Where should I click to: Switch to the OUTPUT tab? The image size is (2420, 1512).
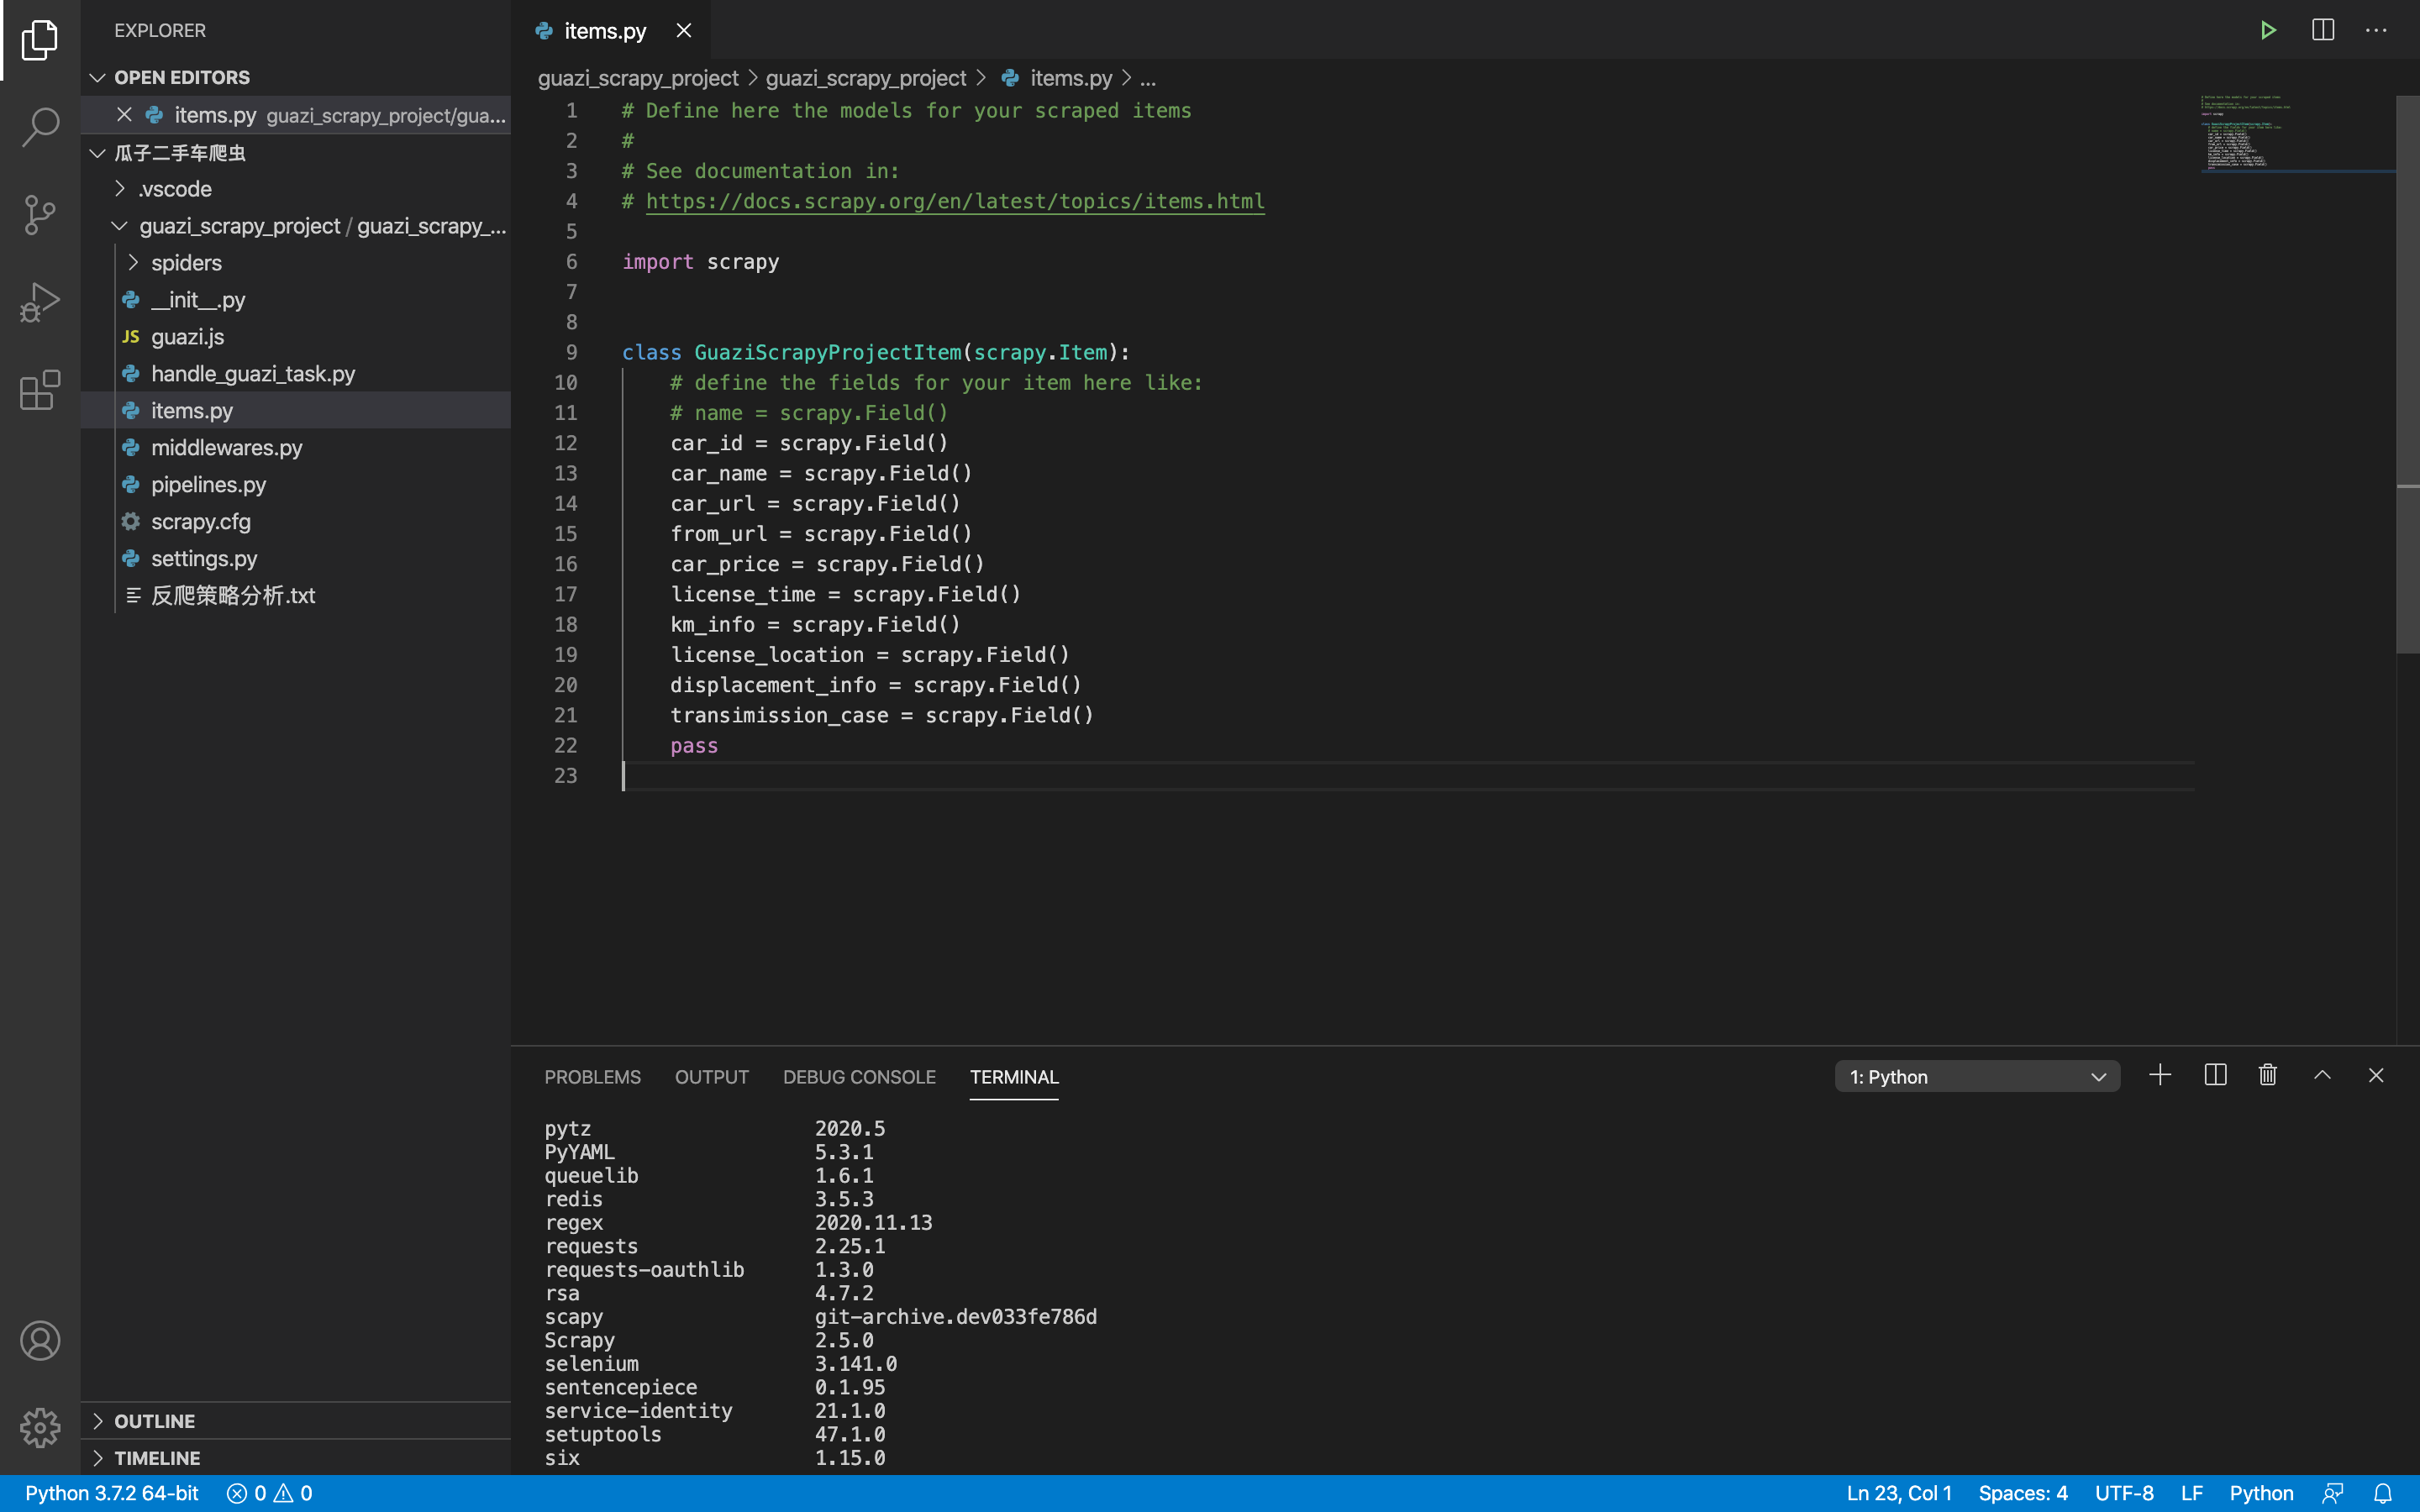(712, 1077)
